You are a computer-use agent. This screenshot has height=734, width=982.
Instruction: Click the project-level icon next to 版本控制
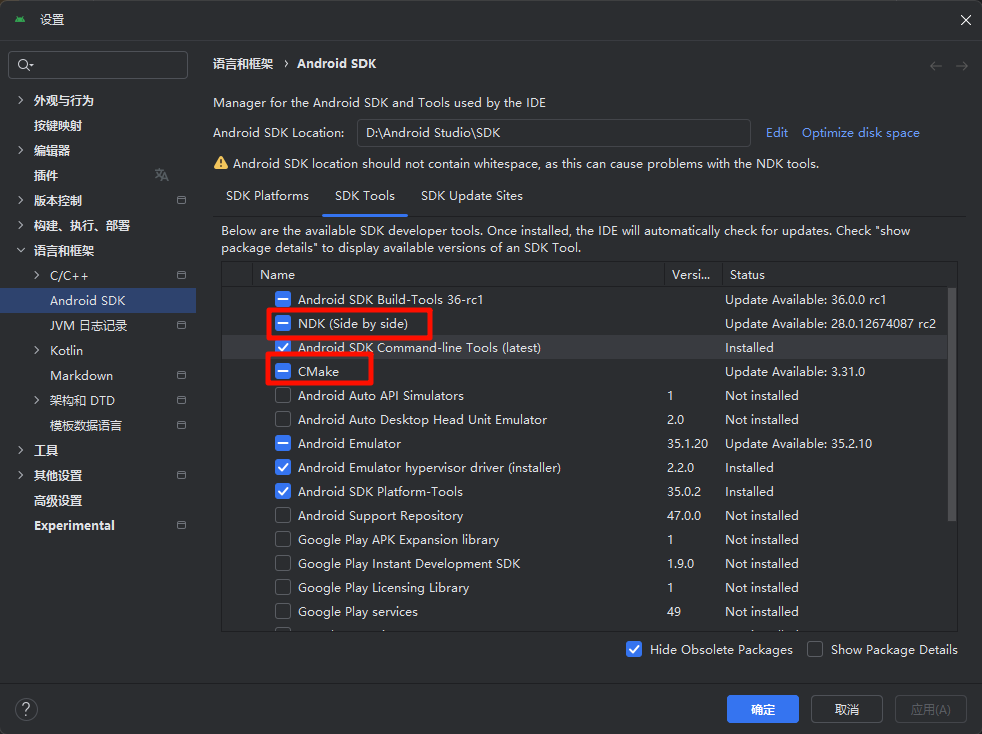pyautogui.click(x=181, y=200)
